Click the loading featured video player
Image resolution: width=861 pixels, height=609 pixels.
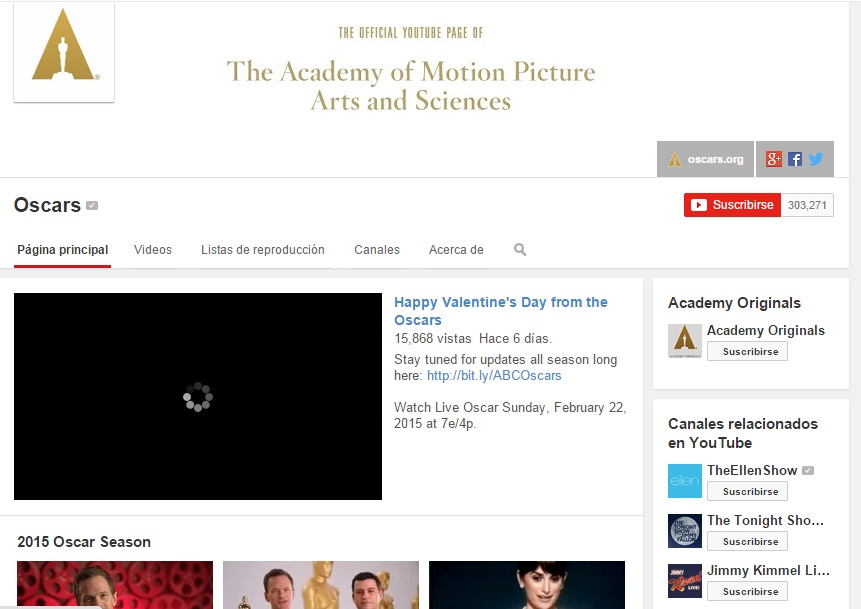[198, 396]
